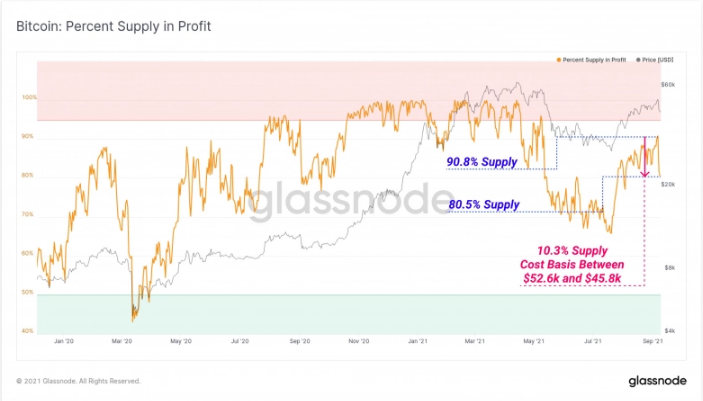
Task: Click the green shaded zone below 50%
Action: click(x=300, y=315)
